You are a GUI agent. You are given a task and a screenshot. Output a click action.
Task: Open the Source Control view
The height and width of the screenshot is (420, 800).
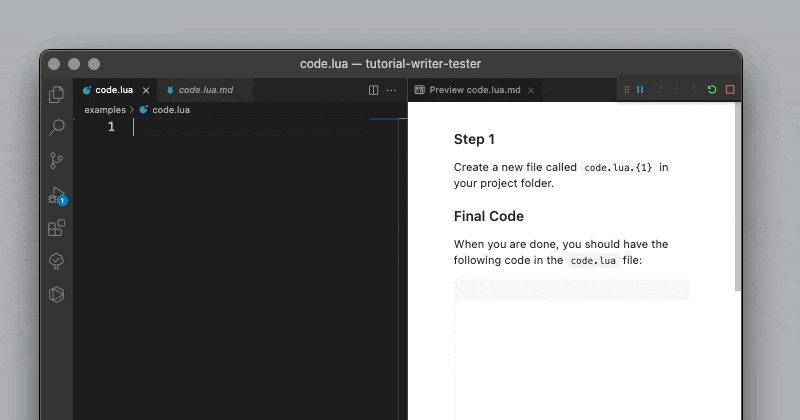[57, 160]
